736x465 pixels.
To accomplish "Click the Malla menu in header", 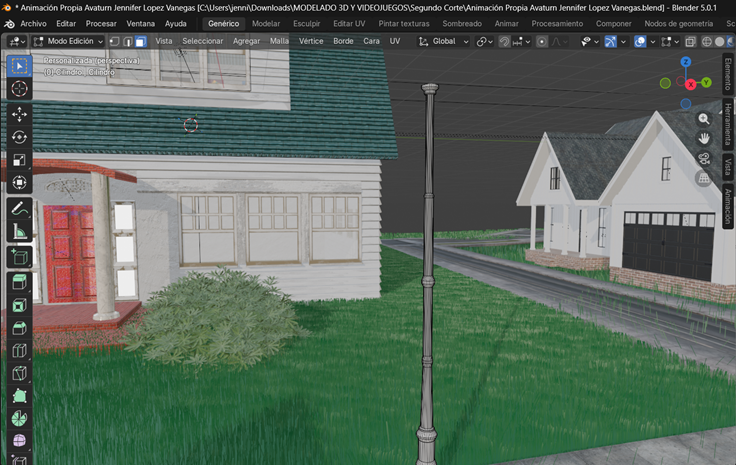I will click(x=279, y=42).
